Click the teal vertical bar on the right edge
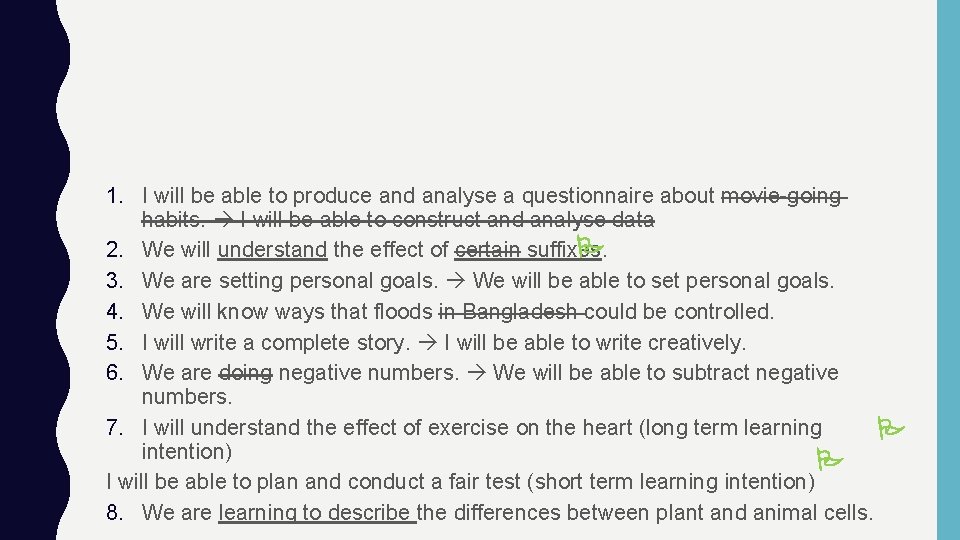This screenshot has width=960, height=540. (948, 270)
